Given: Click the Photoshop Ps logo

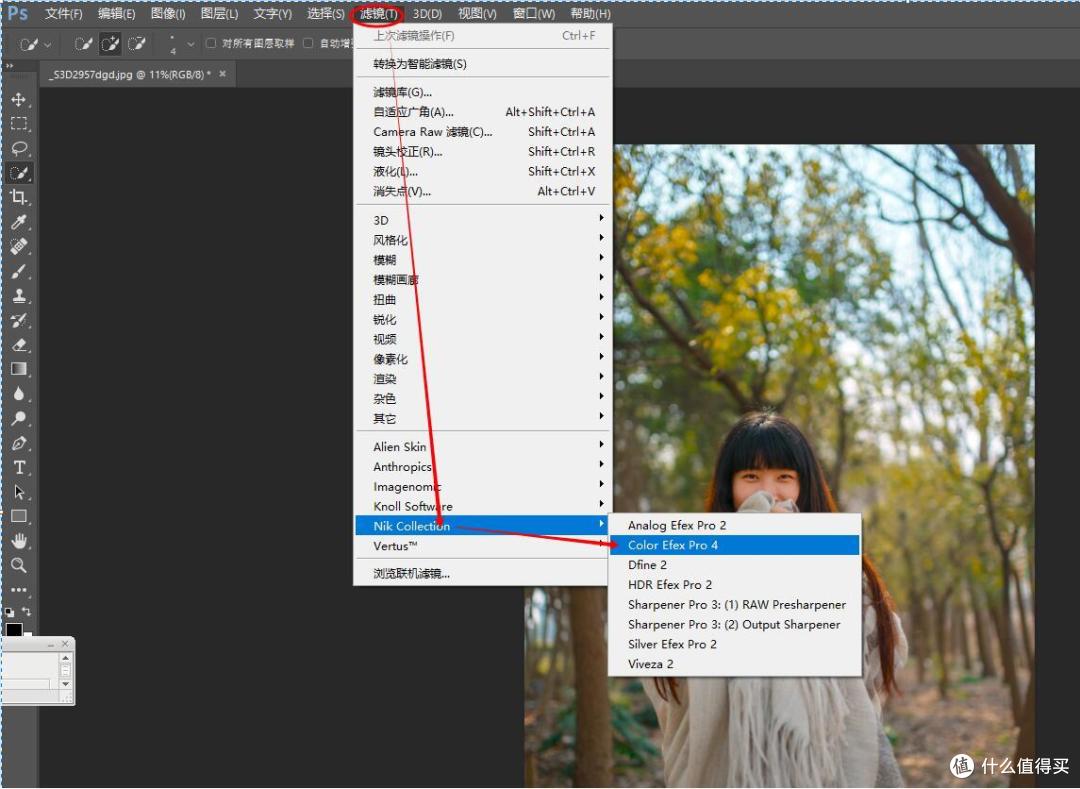Looking at the screenshot, I should click(x=18, y=12).
